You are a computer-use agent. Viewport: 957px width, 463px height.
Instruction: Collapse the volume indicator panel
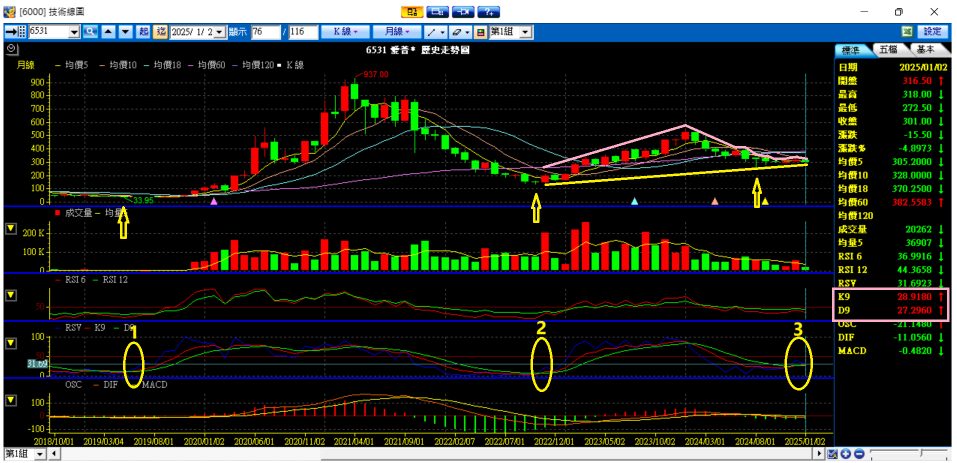click(11, 229)
